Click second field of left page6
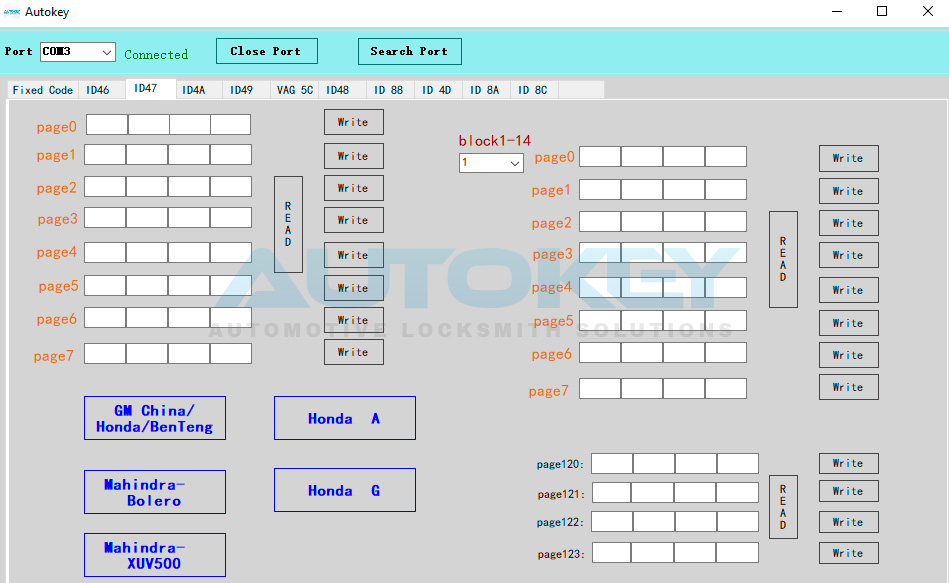This screenshot has width=949, height=583. tap(147, 318)
